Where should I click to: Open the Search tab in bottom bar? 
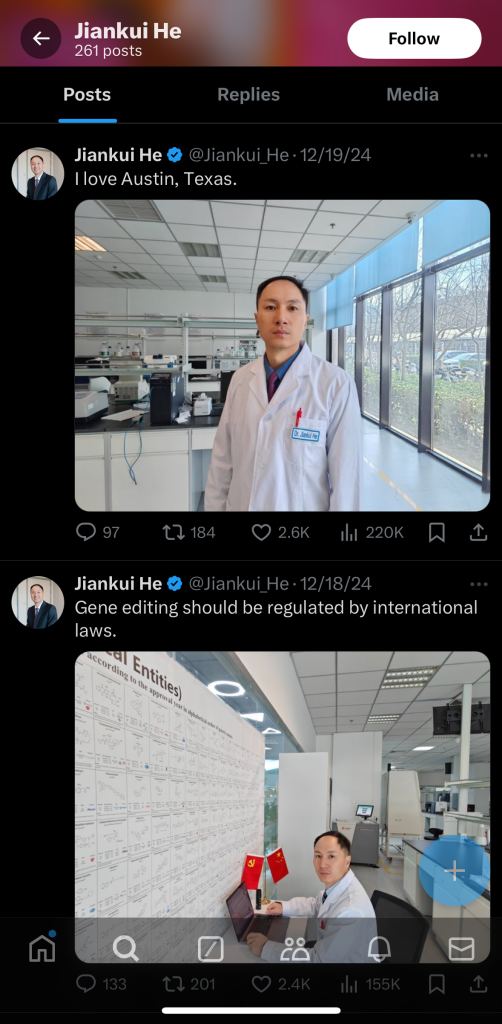pos(125,949)
